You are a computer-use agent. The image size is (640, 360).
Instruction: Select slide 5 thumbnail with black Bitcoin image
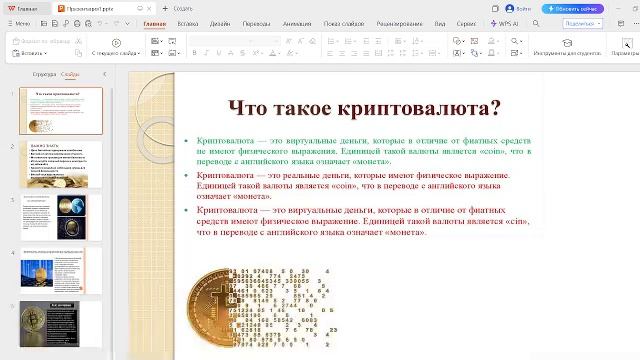(61, 324)
